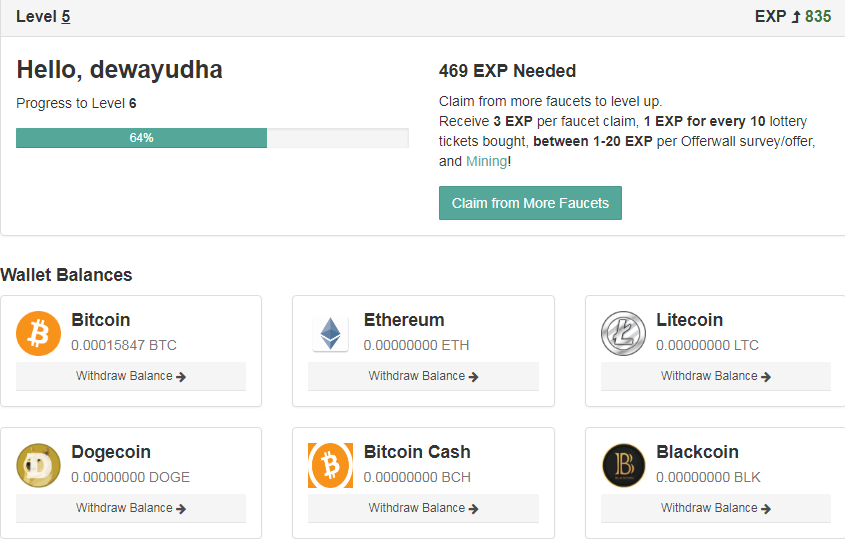
Task: Click the Blackcoin card title
Action: coord(697,452)
